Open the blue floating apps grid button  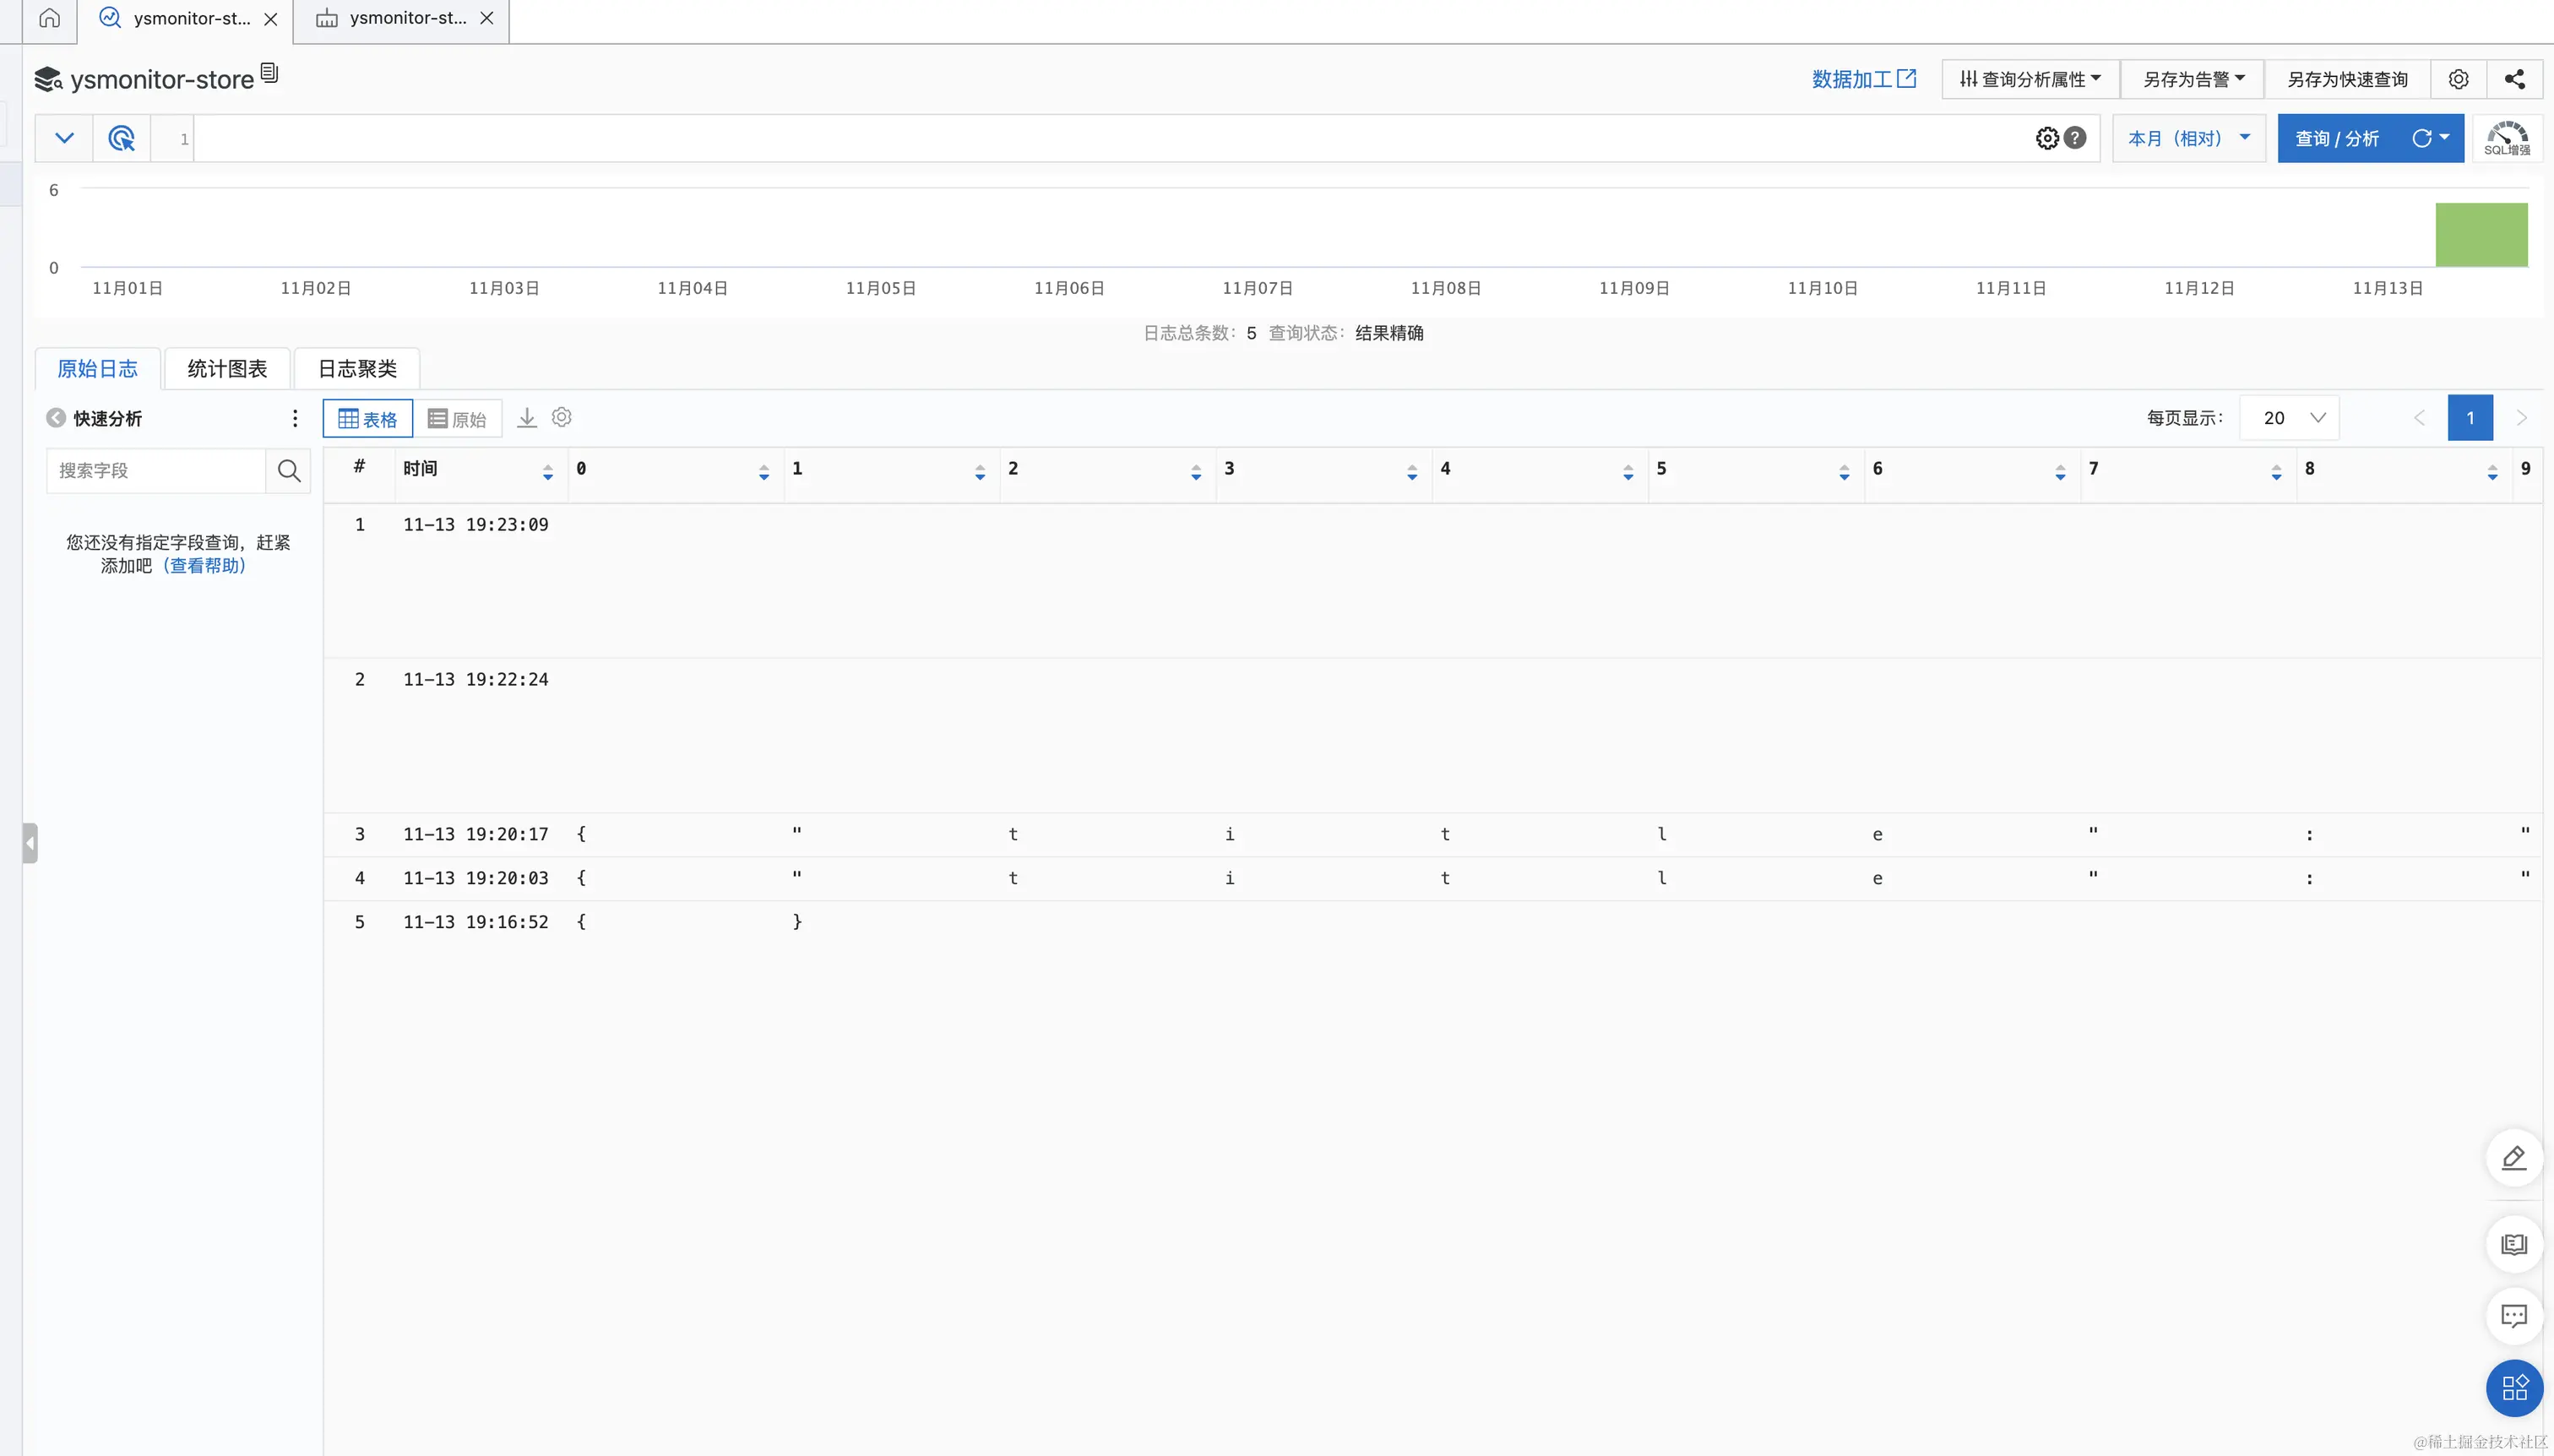[2513, 1387]
